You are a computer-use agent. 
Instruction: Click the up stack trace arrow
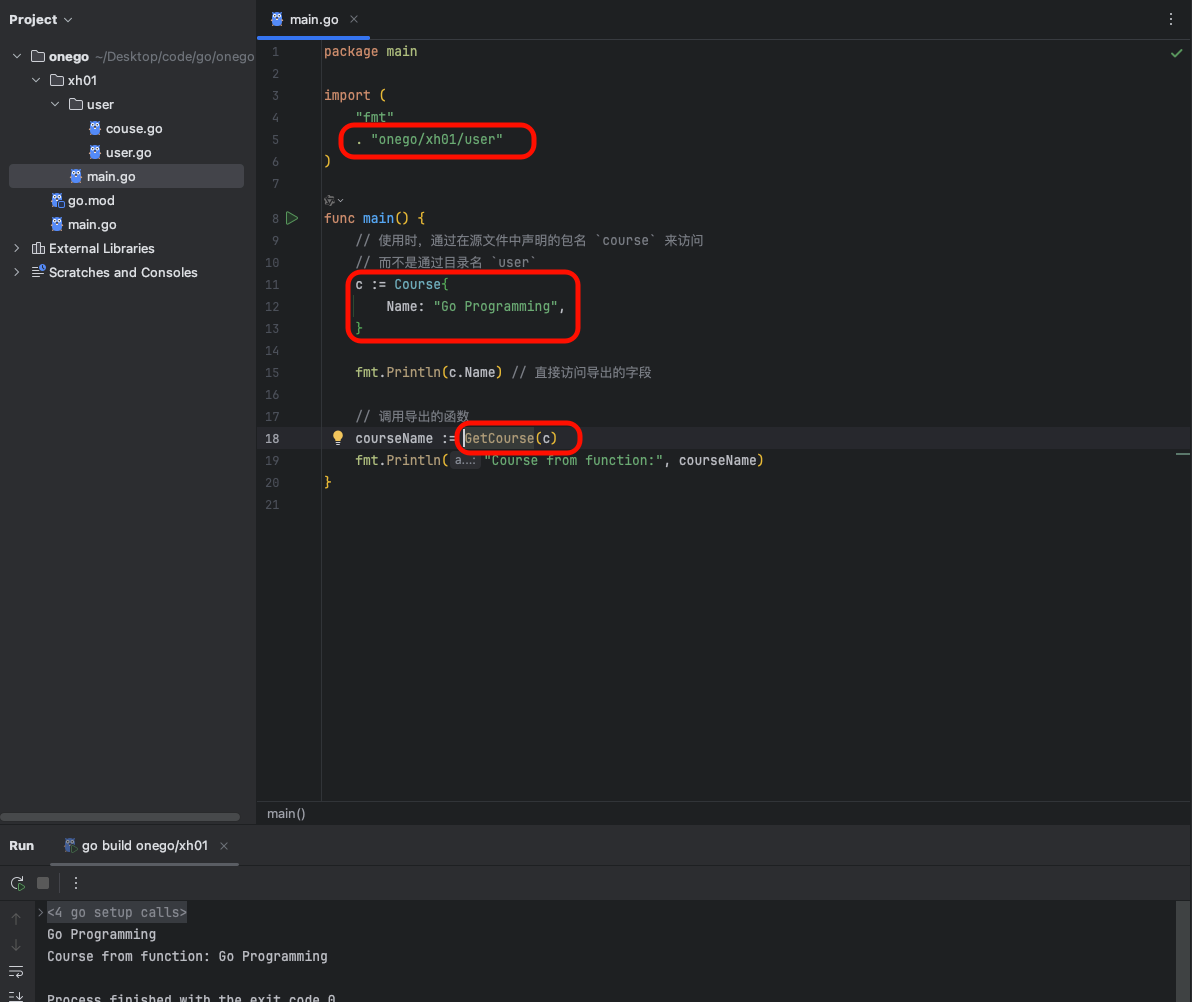[16, 919]
